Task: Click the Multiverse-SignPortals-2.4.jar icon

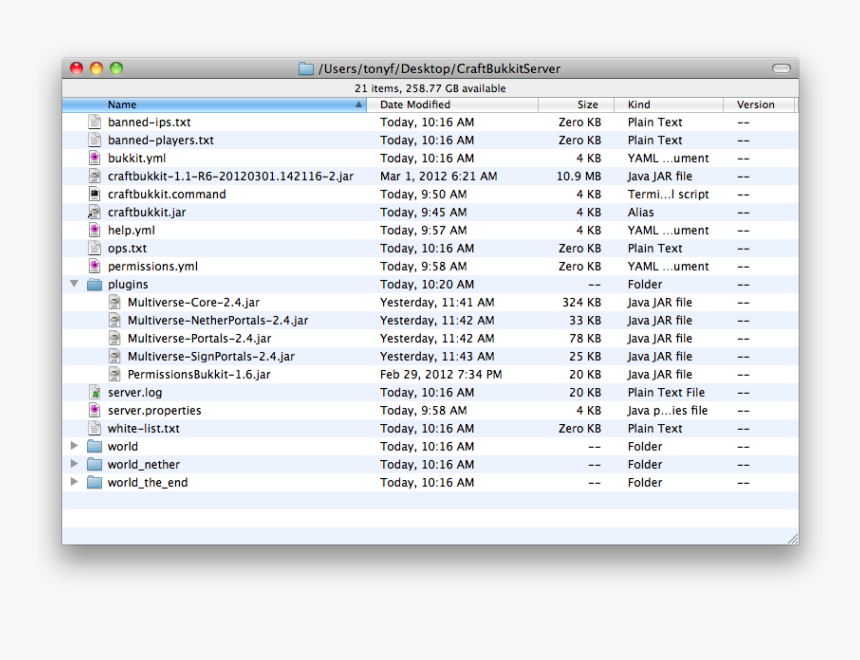Action: (114, 356)
